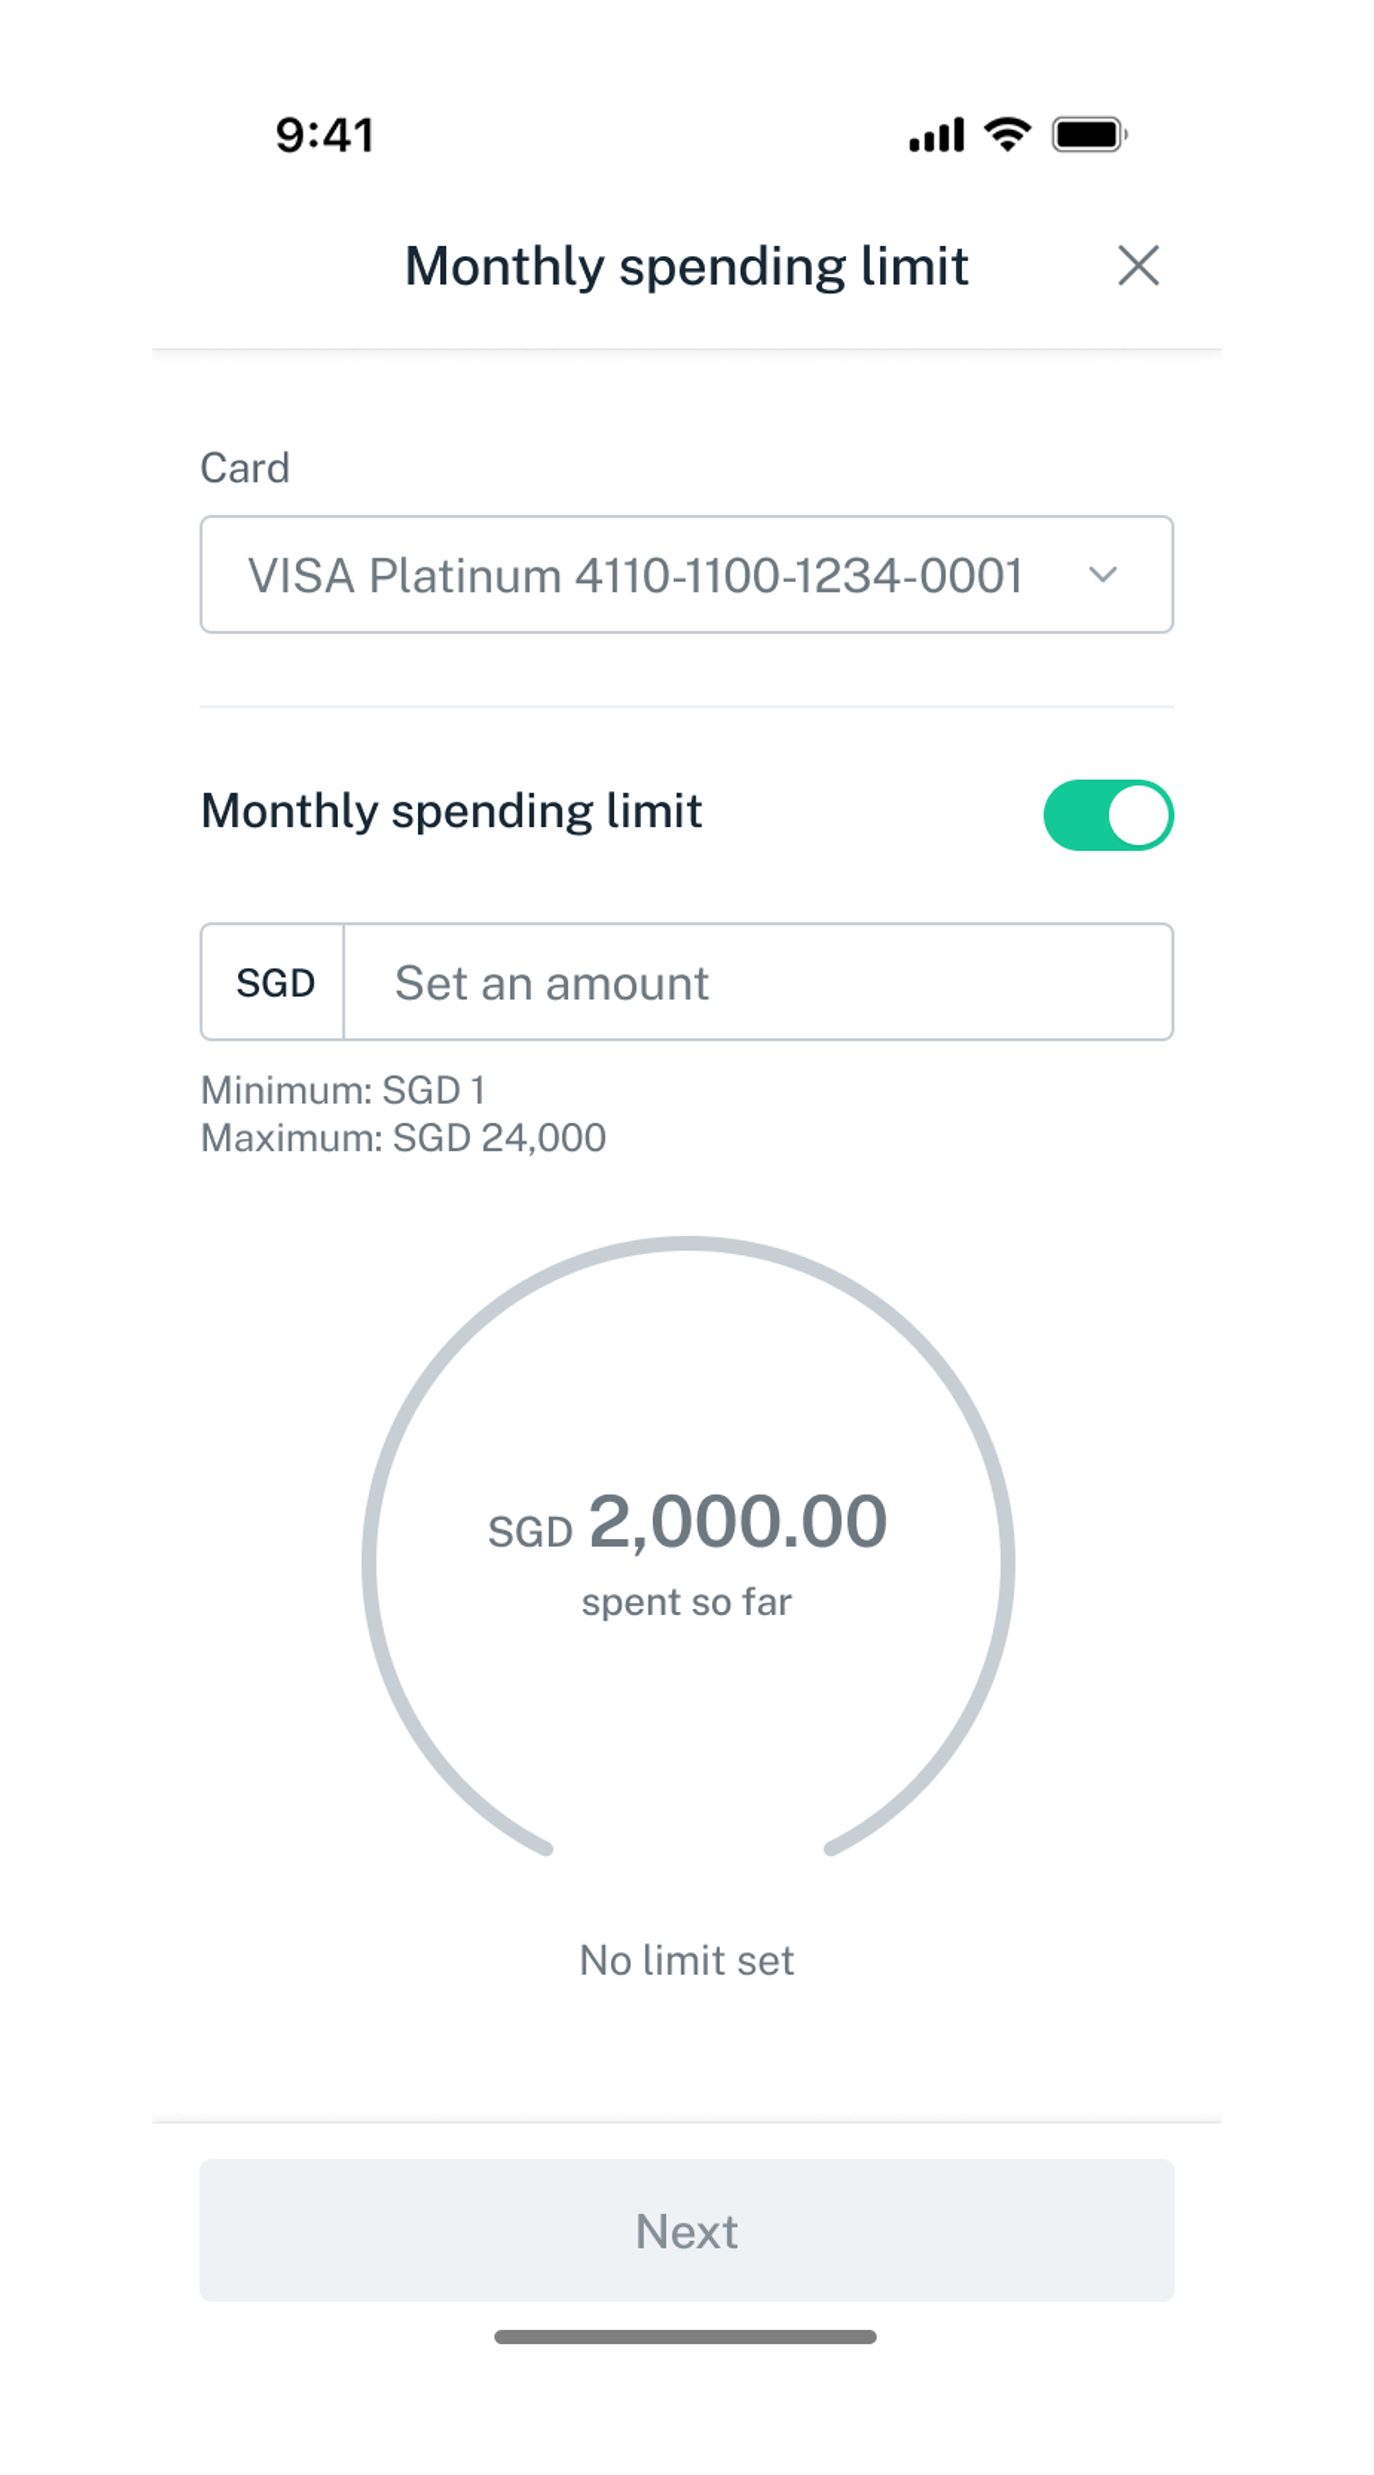Viewport: 1374px width, 2475px height.
Task: Tap the home indicator bar
Action: point(686,2337)
